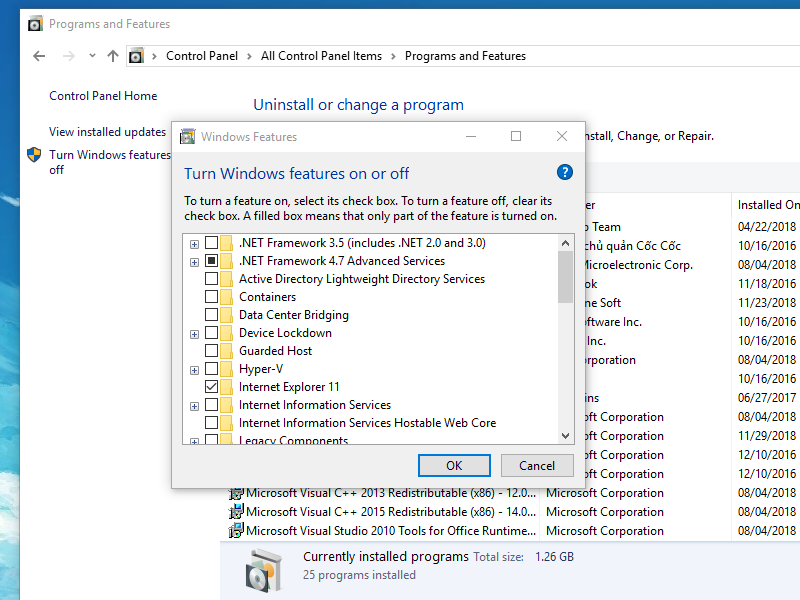Check the Guarded Host checkbox
The width and height of the screenshot is (800, 600).
[x=211, y=351]
